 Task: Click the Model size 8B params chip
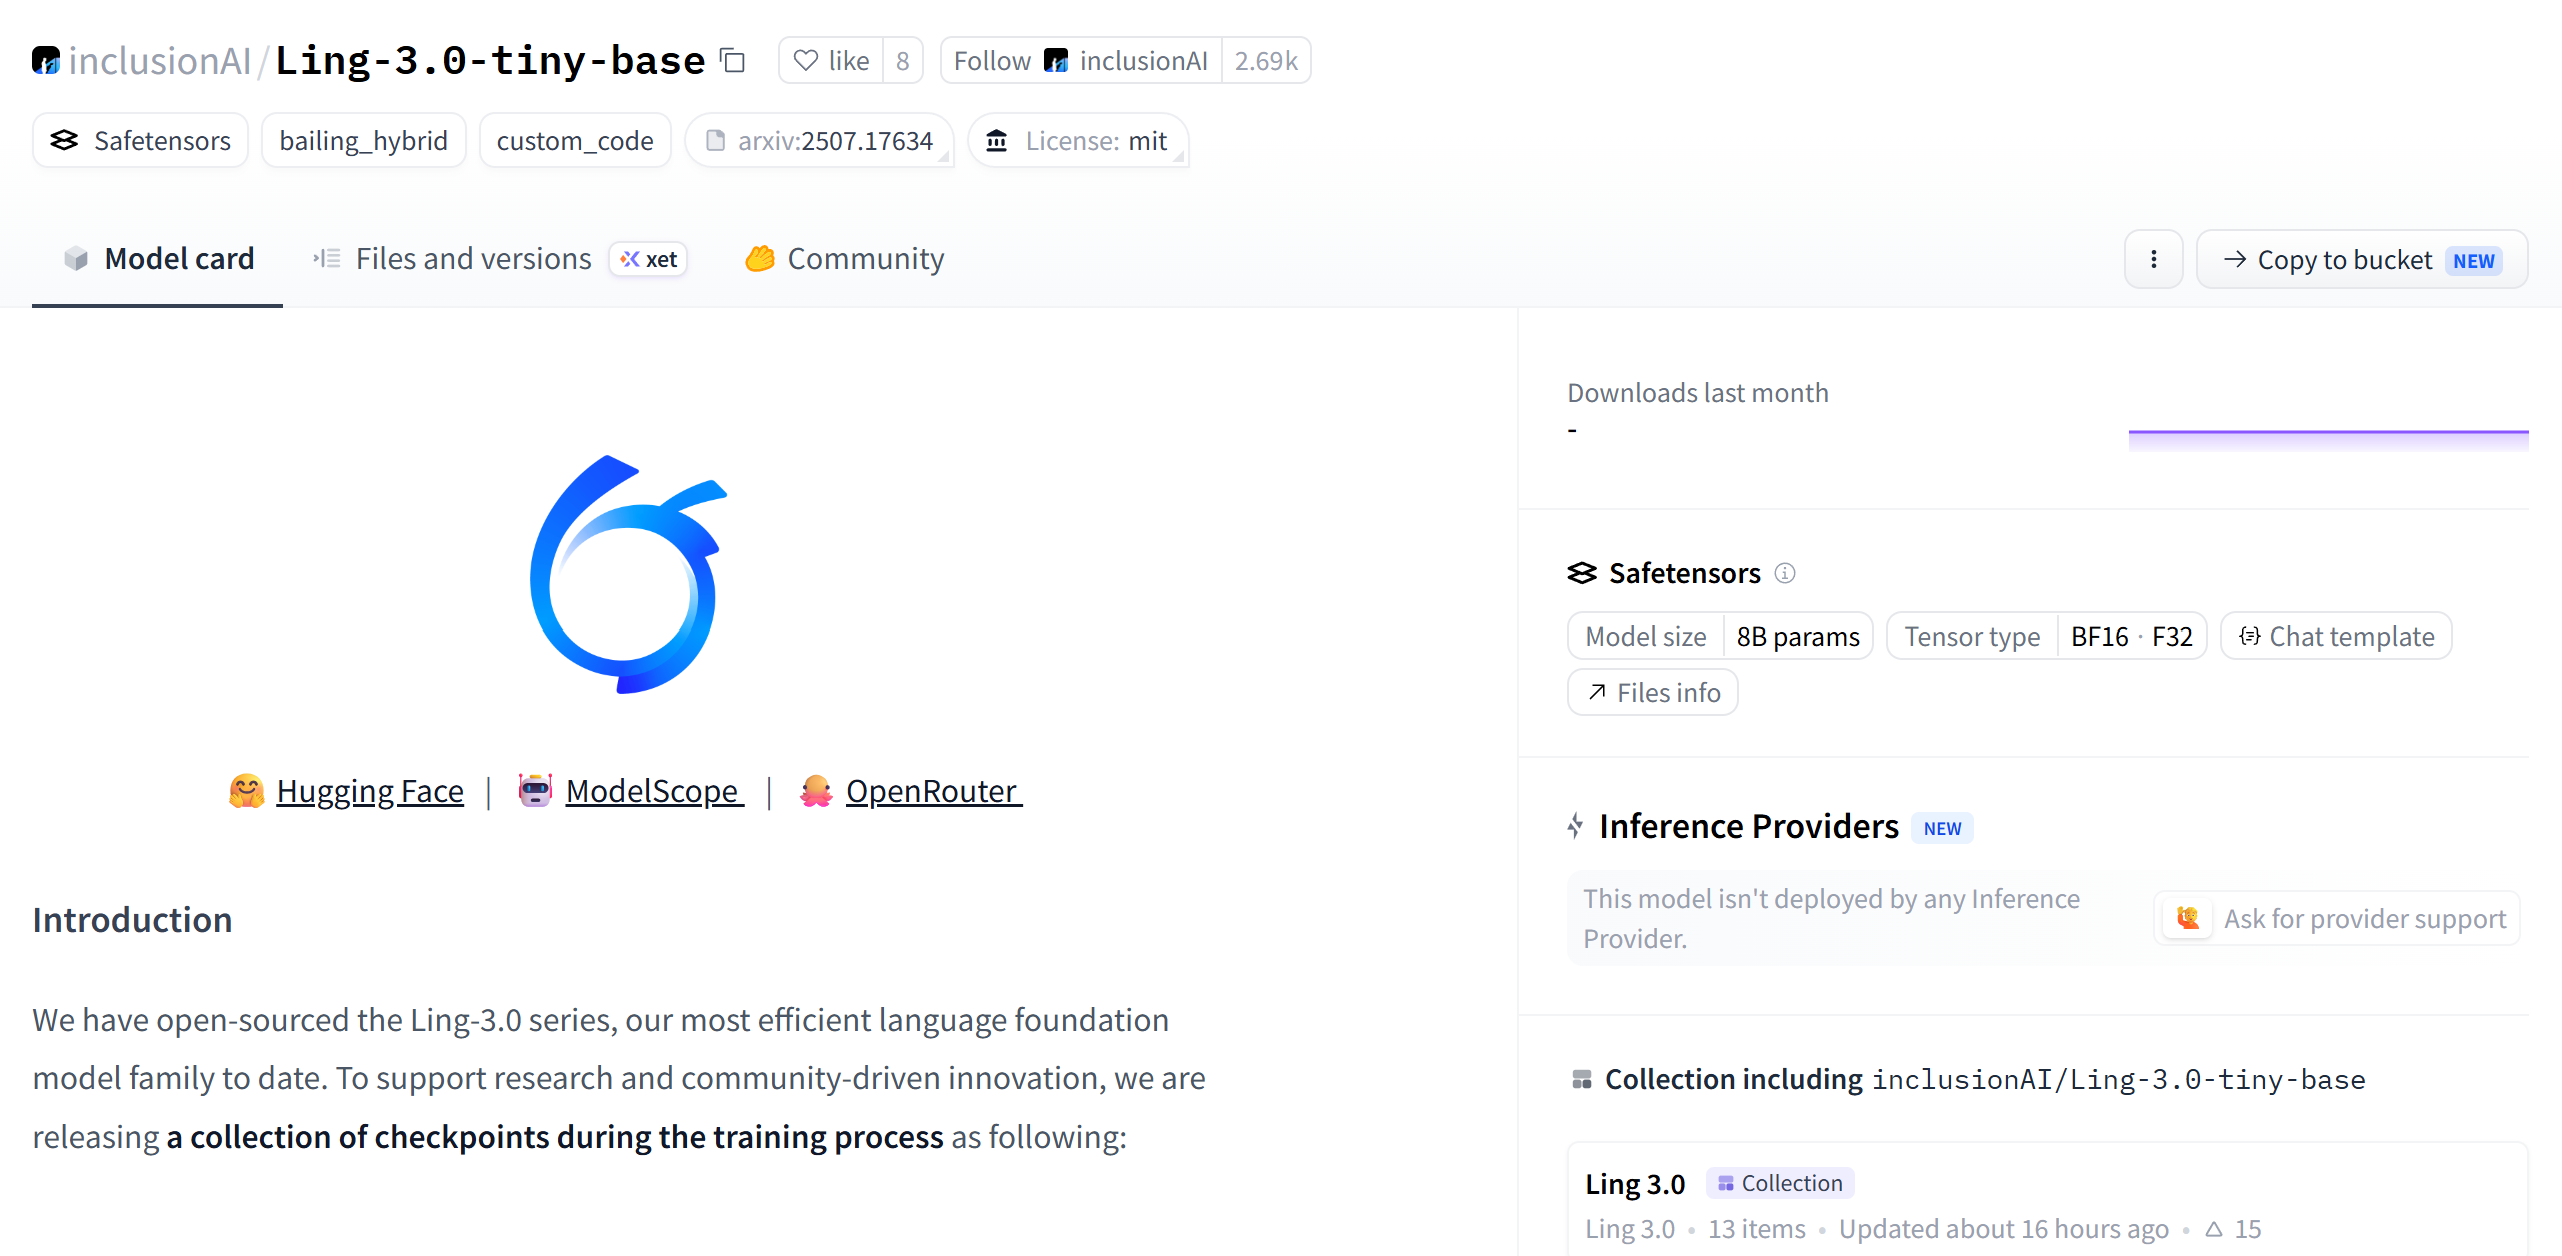point(1720,636)
